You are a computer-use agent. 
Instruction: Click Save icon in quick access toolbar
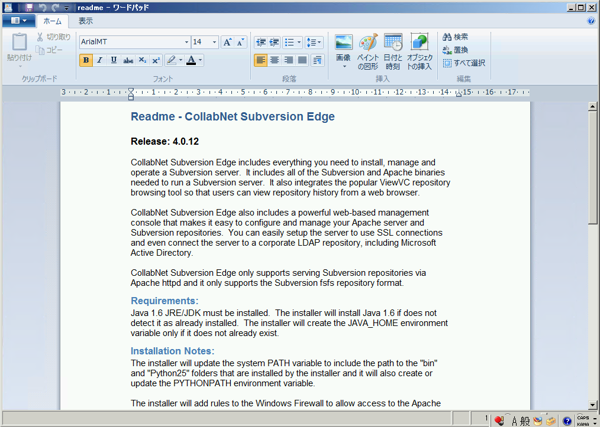click(x=29, y=7)
